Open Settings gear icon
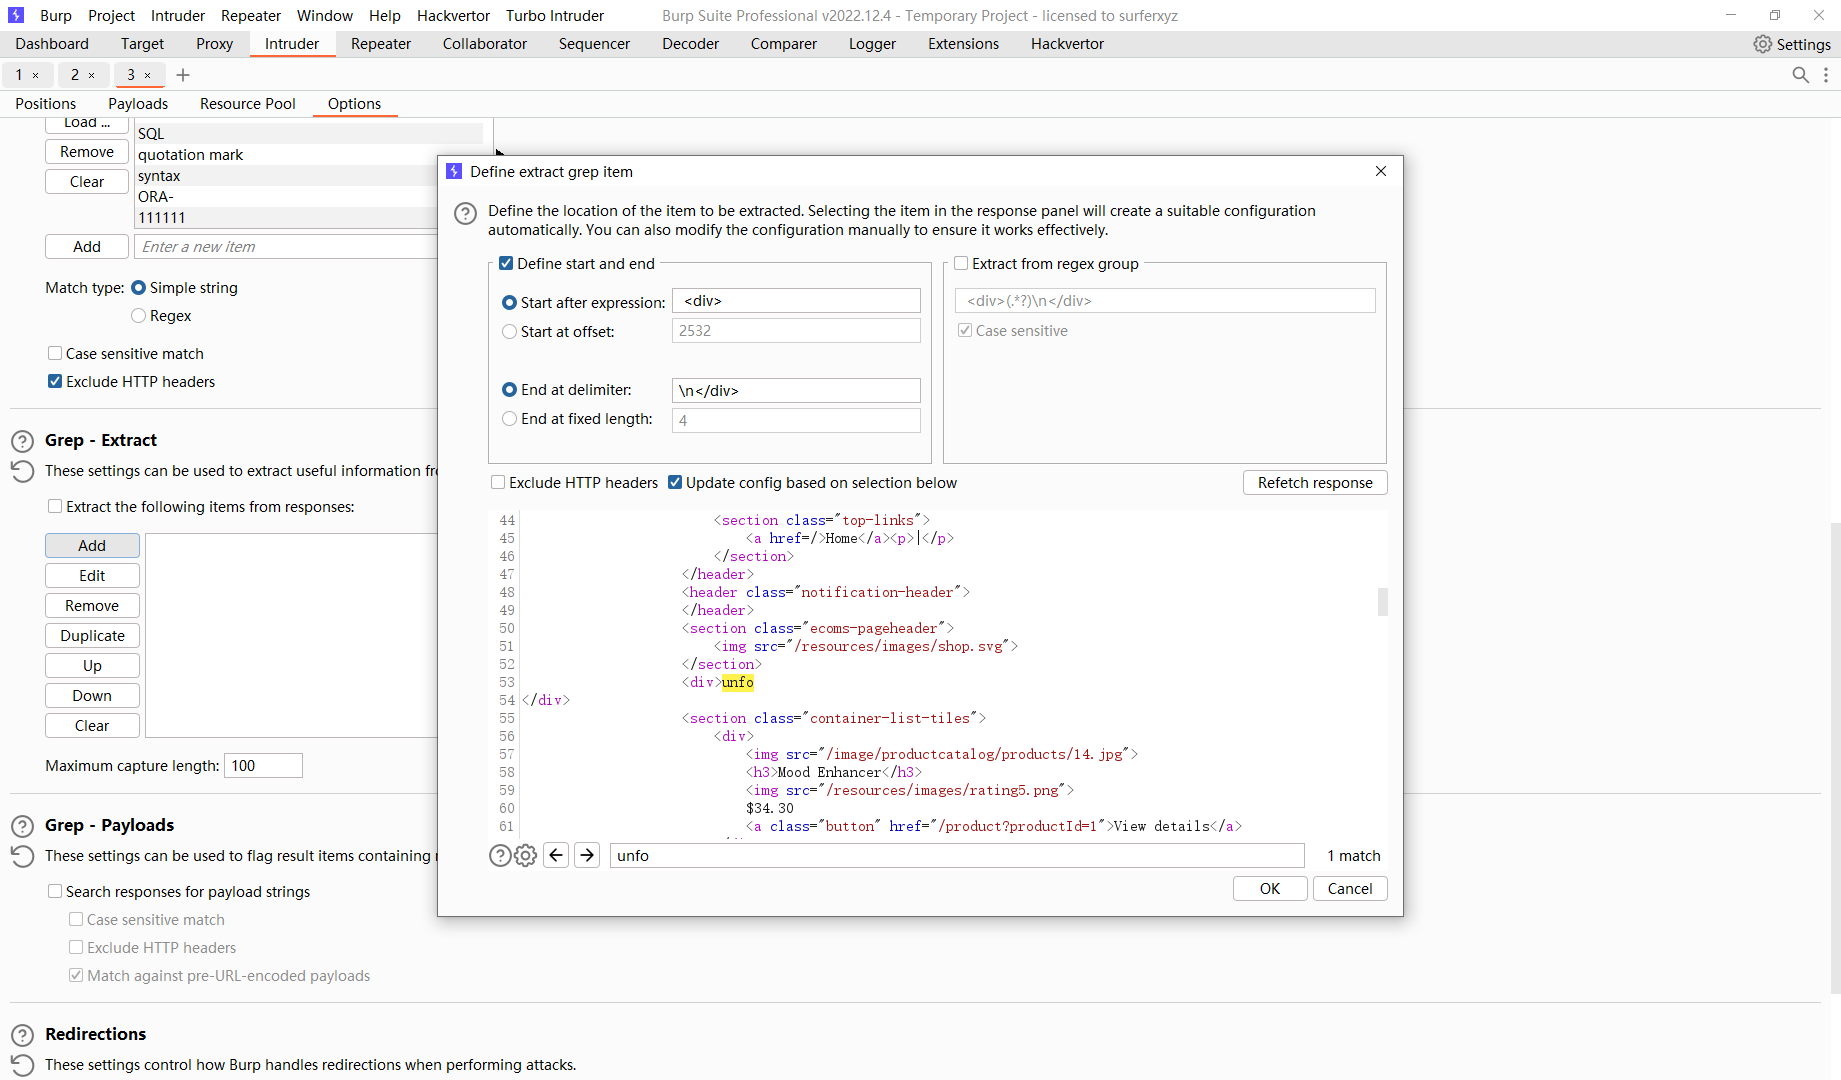The width and height of the screenshot is (1841, 1080). point(1762,44)
